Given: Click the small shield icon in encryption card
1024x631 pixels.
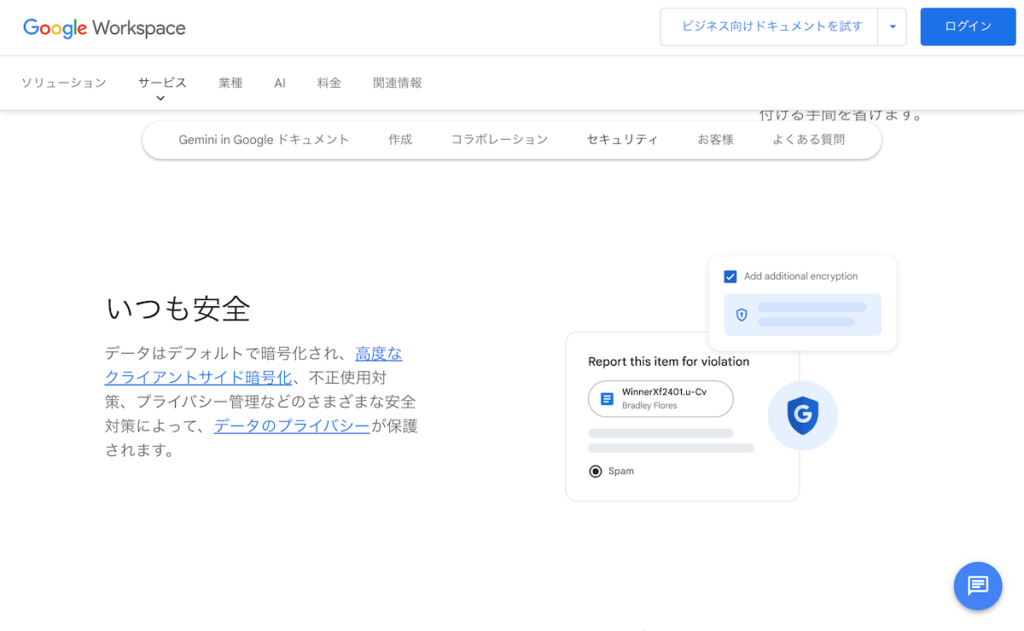Looking at the screenshot, I should (x=741, y=315).
